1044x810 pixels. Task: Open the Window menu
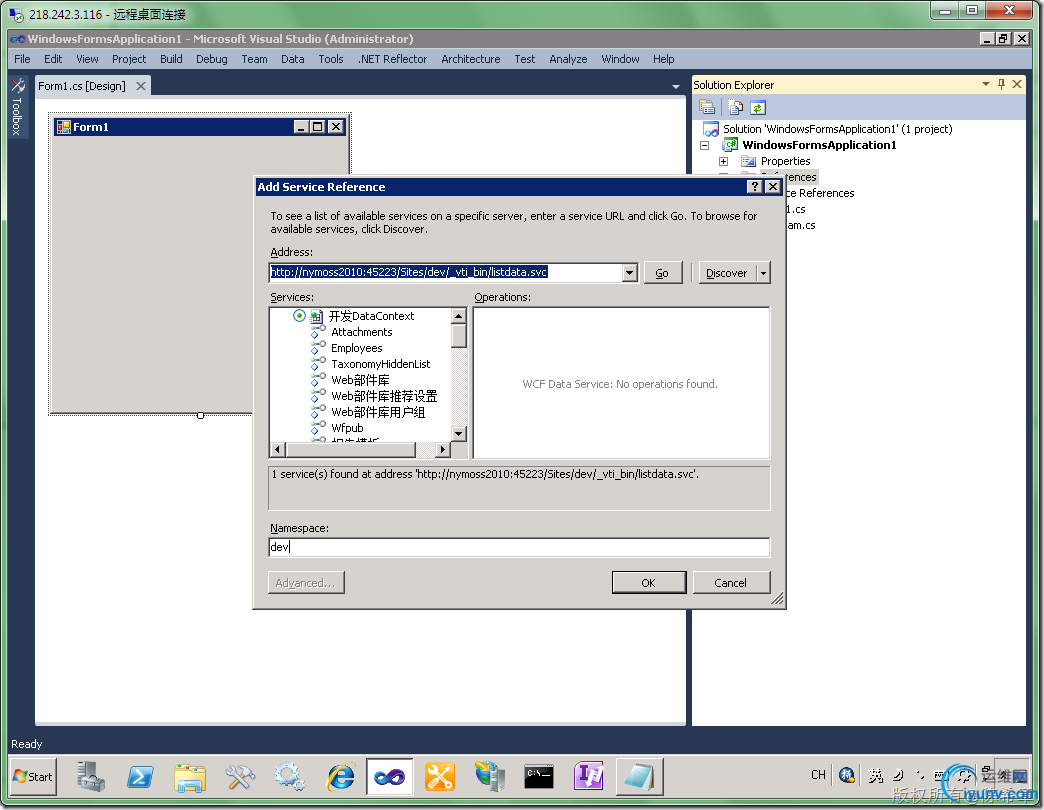coord(620,59)
